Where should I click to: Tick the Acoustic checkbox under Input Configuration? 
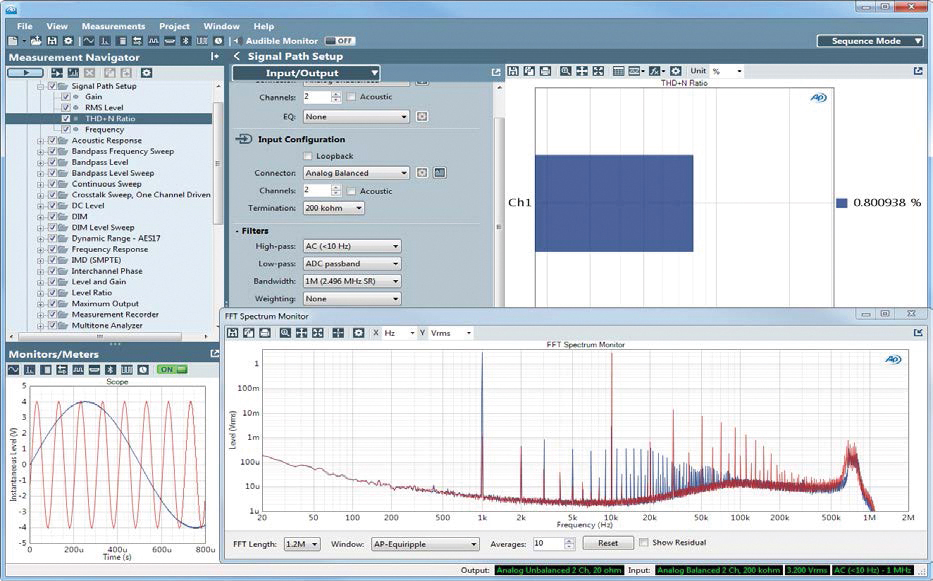point(352,191)
